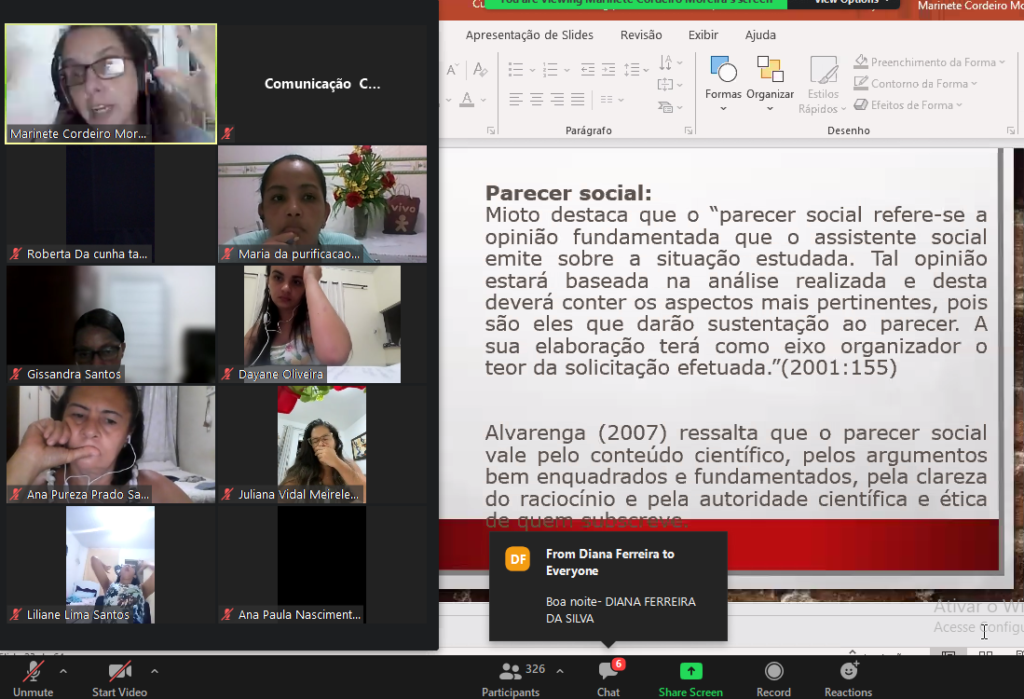The width and height of the screenshot is (1024, 699).
Task: Open the Exibir tab
Action: tap(703, 35)
